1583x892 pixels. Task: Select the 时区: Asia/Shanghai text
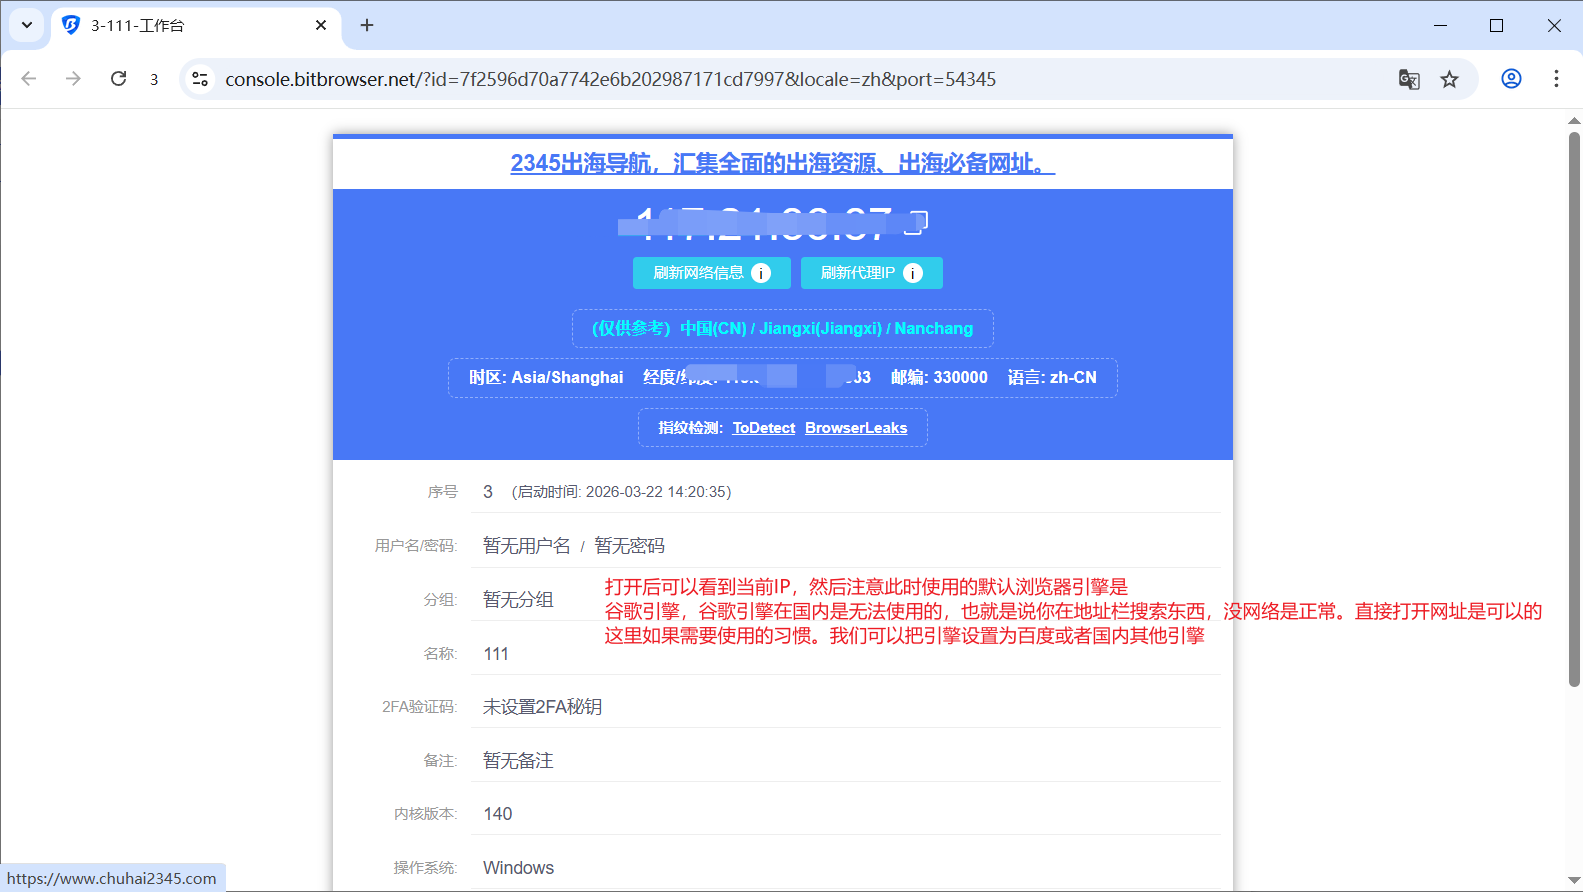coord(546,378)
